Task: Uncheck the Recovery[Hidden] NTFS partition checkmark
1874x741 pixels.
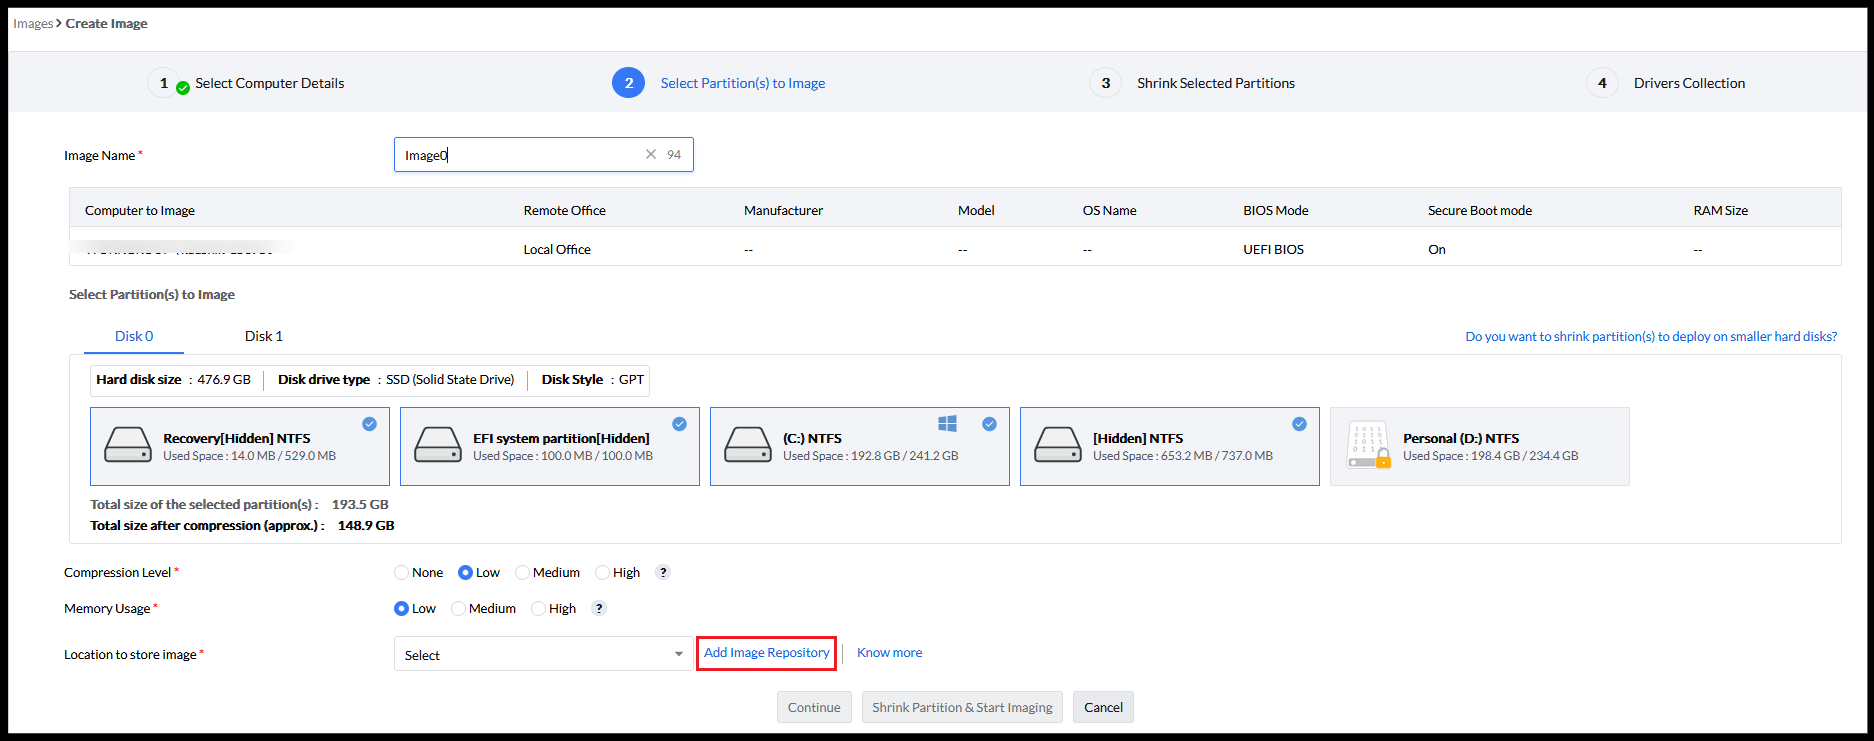Action: [370, 424]
